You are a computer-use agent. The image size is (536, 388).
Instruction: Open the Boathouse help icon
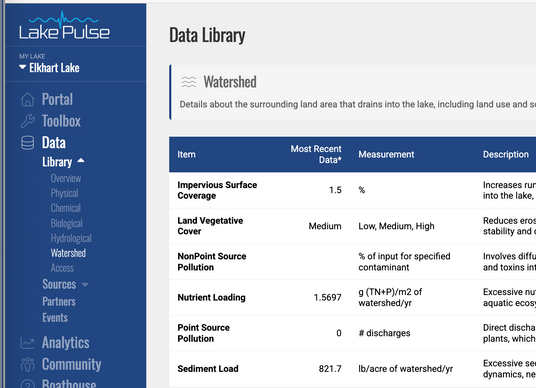point(28,384)
